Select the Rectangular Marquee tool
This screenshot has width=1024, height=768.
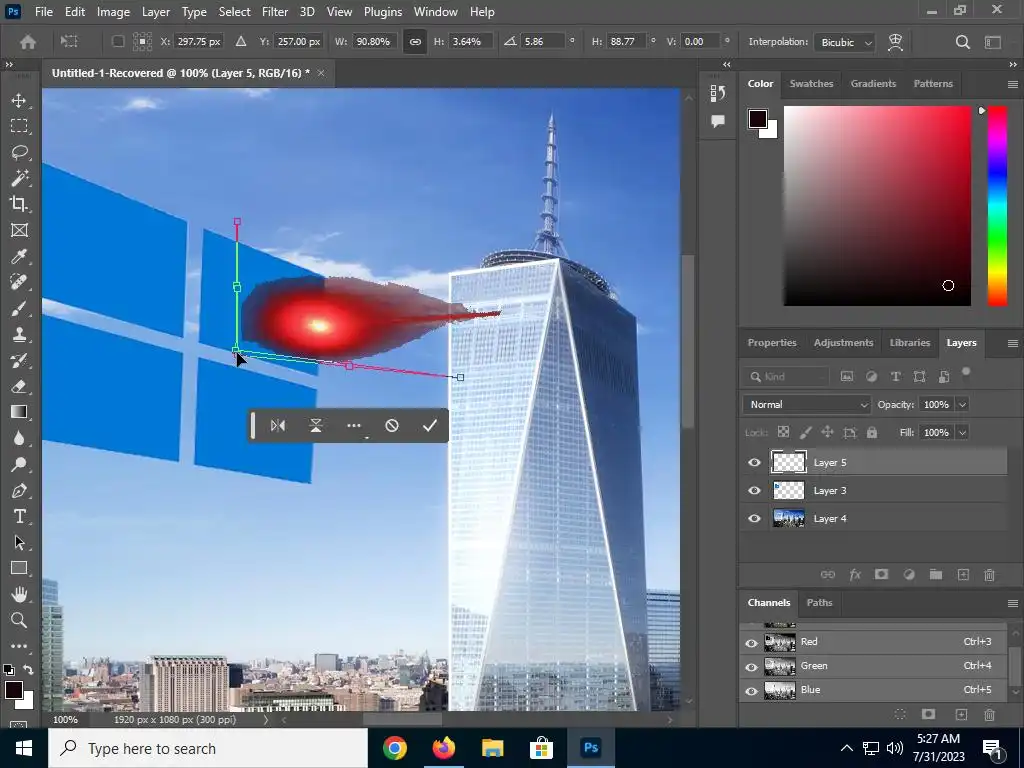click(x=19, y=125)
